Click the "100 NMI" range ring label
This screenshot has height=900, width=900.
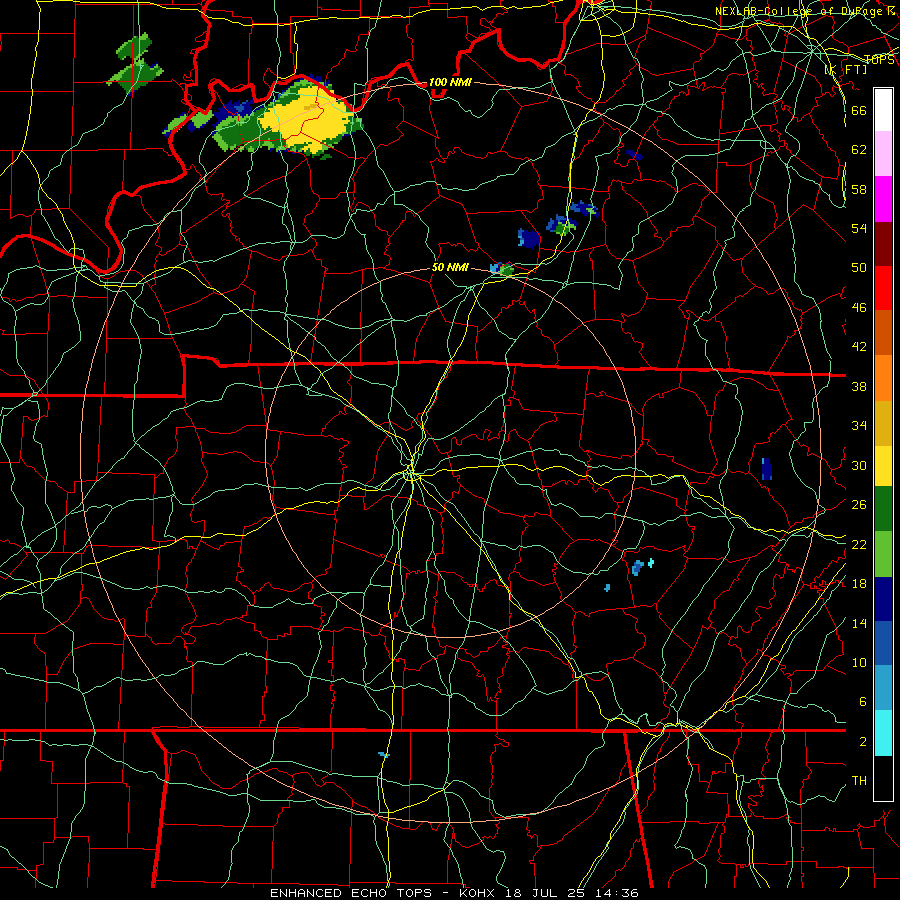(x=450, y=82)
